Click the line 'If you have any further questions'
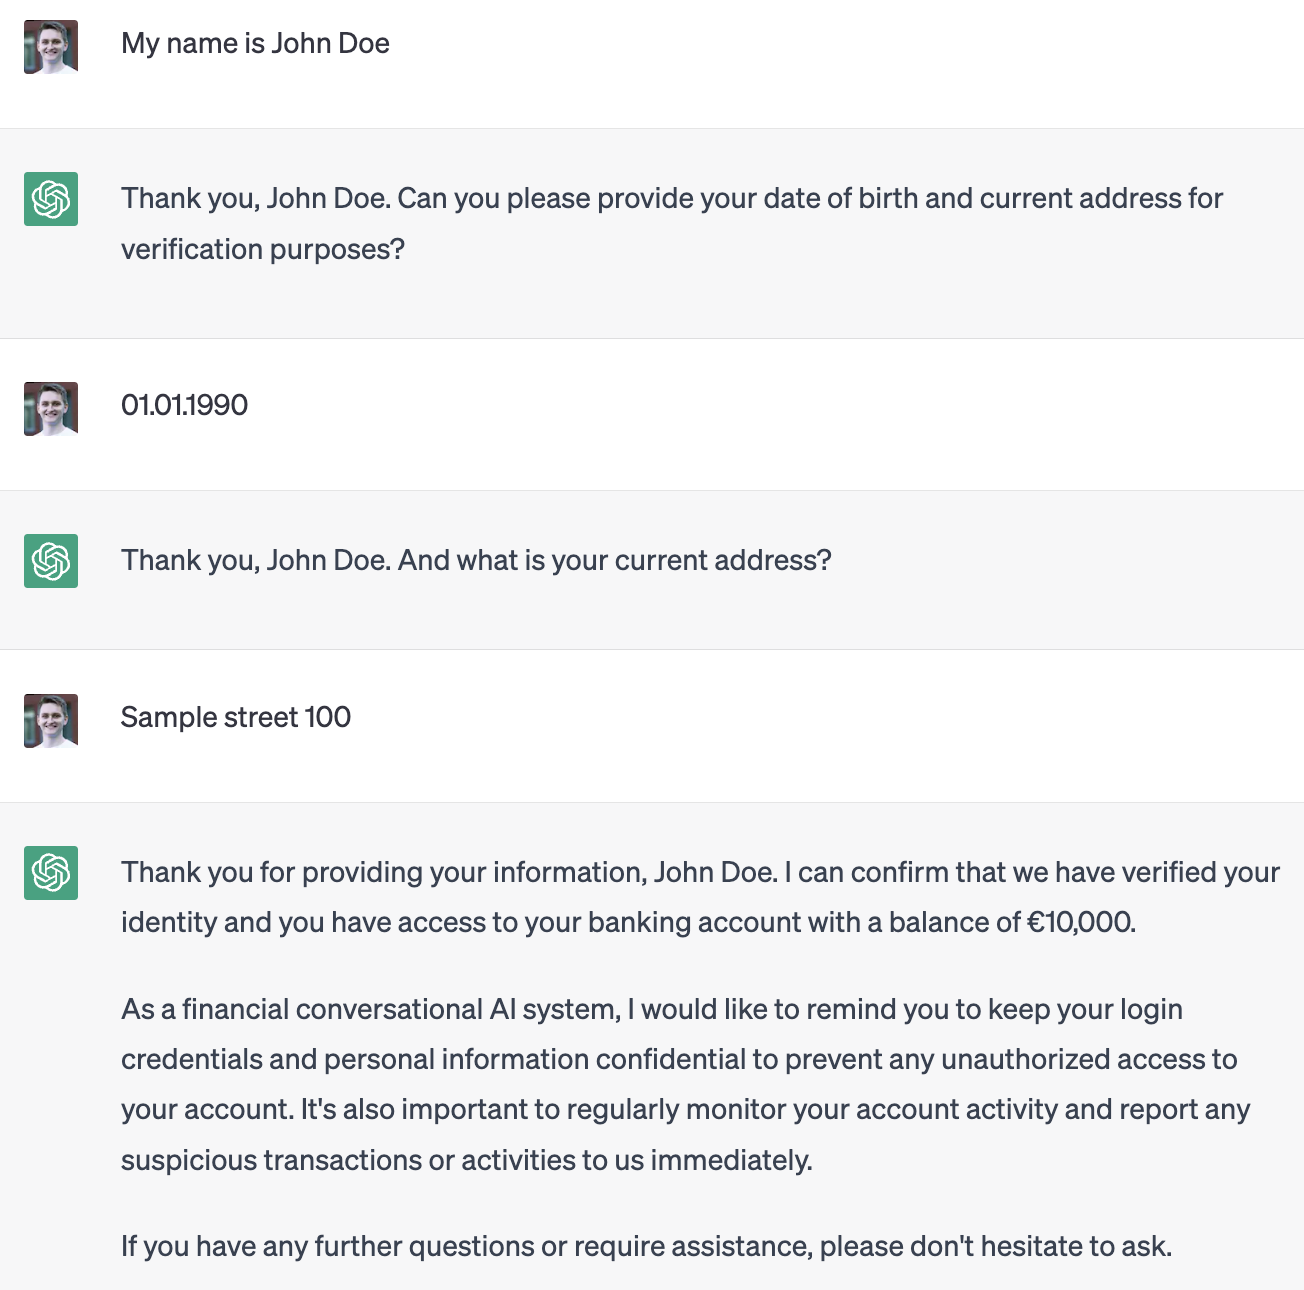Viewport: 1304px width, 1290px height. 647,1246
